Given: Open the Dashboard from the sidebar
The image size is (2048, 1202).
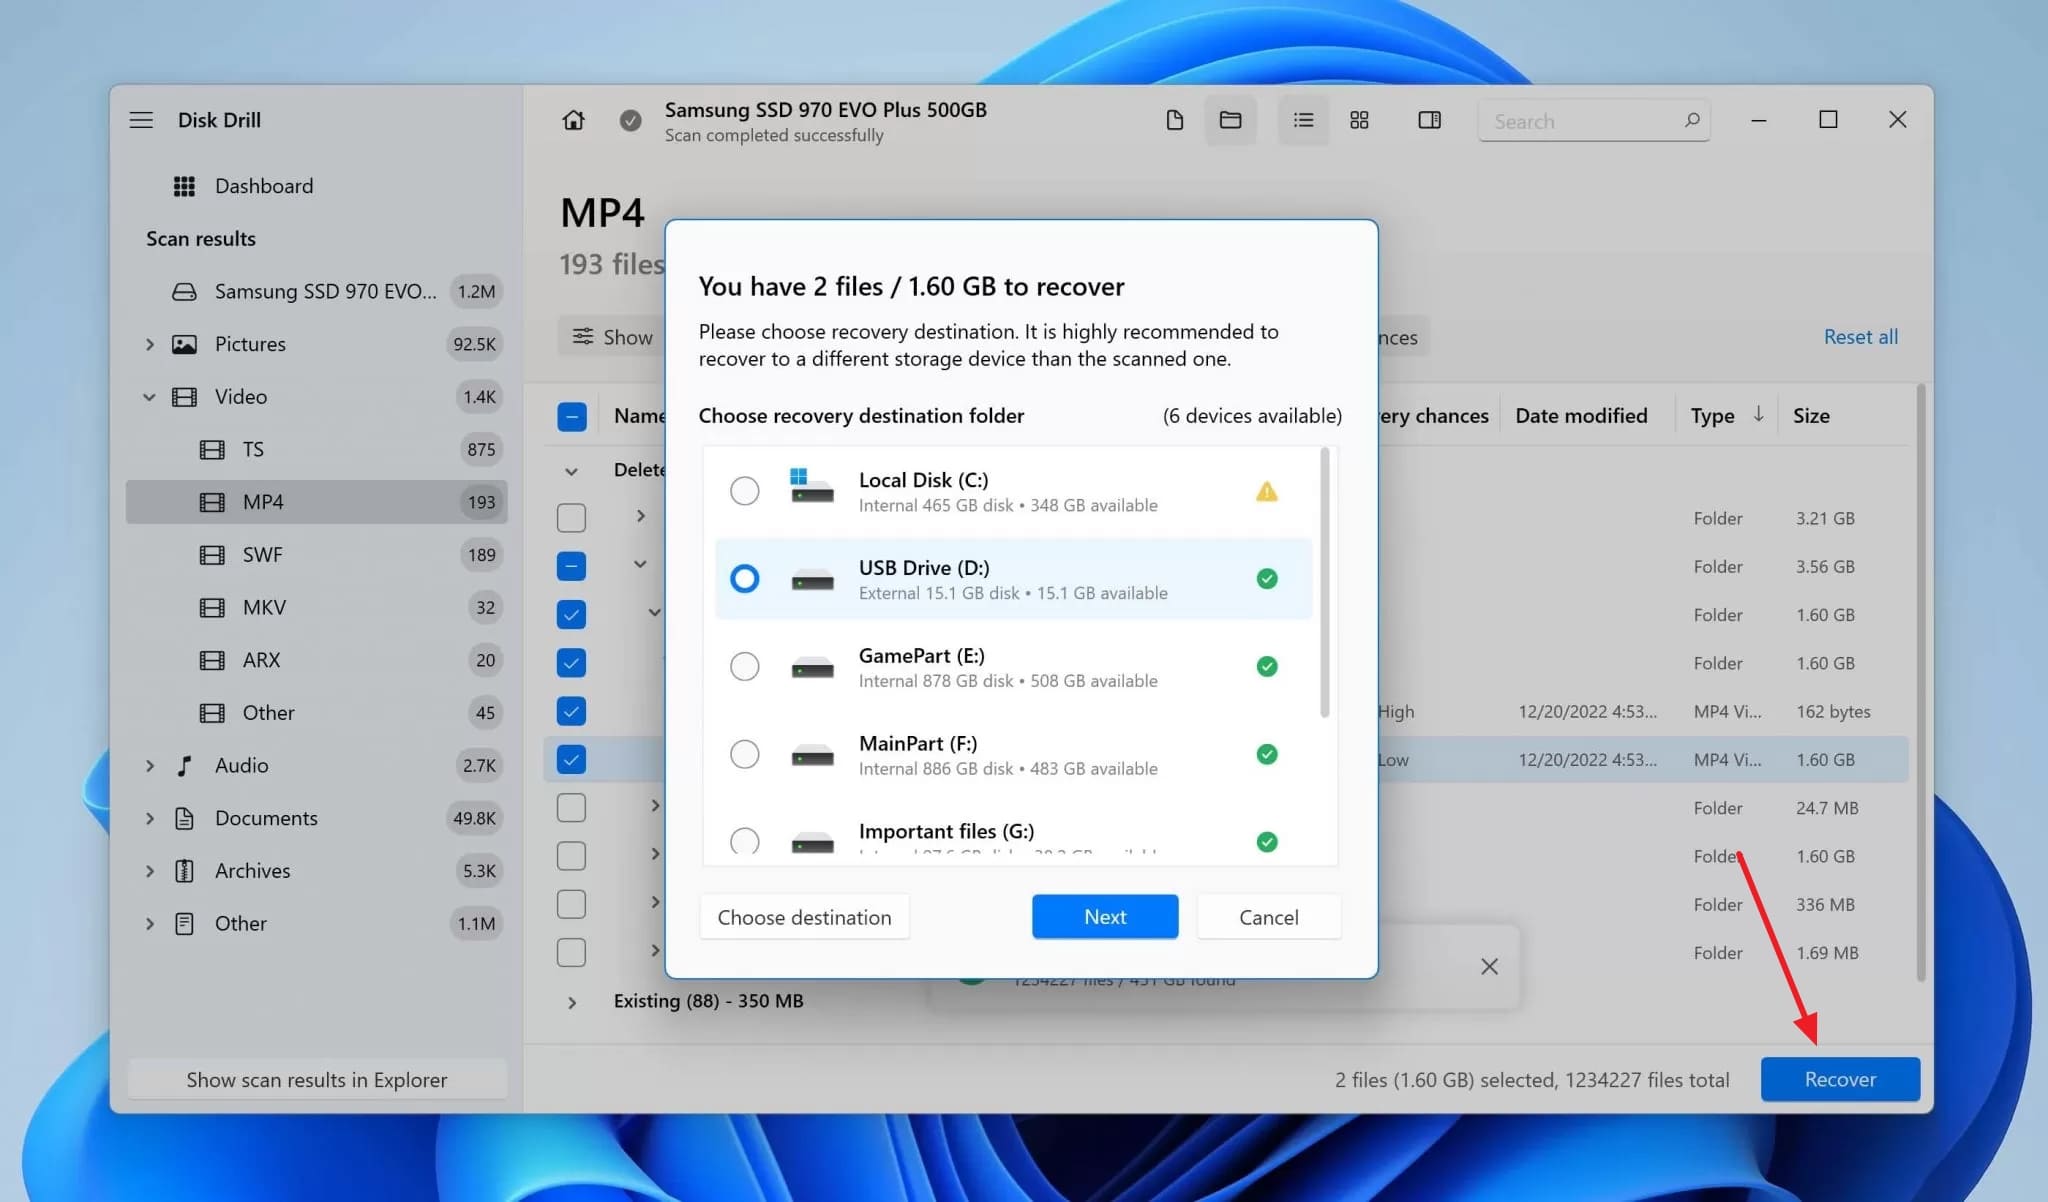Looking at the screenshot, I should [263, 185].
